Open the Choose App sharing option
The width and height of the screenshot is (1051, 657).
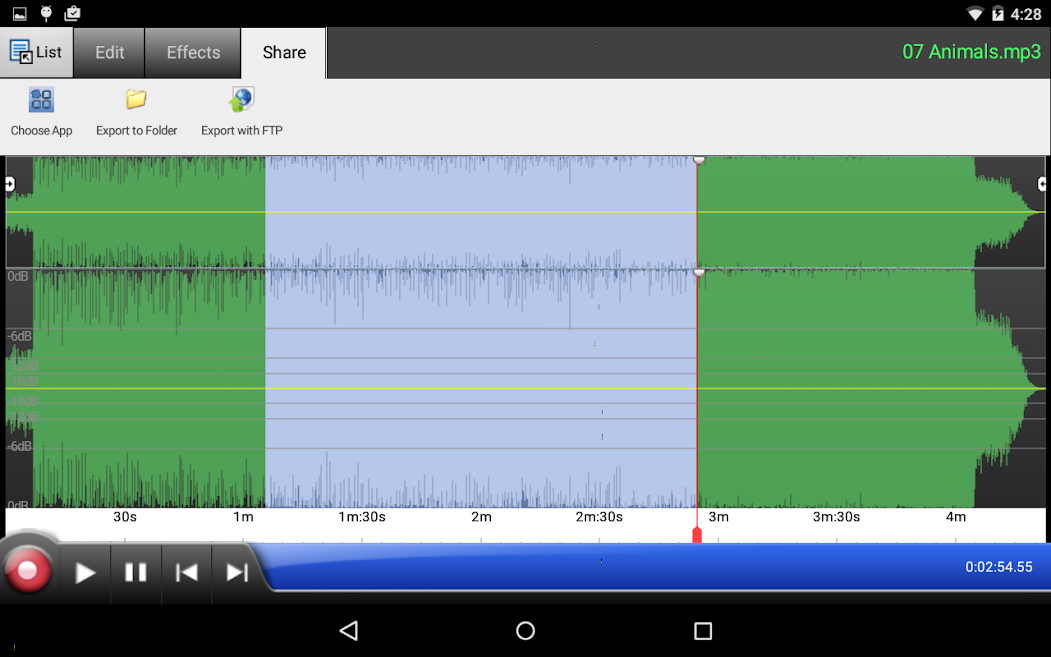[x=41, y=110]
